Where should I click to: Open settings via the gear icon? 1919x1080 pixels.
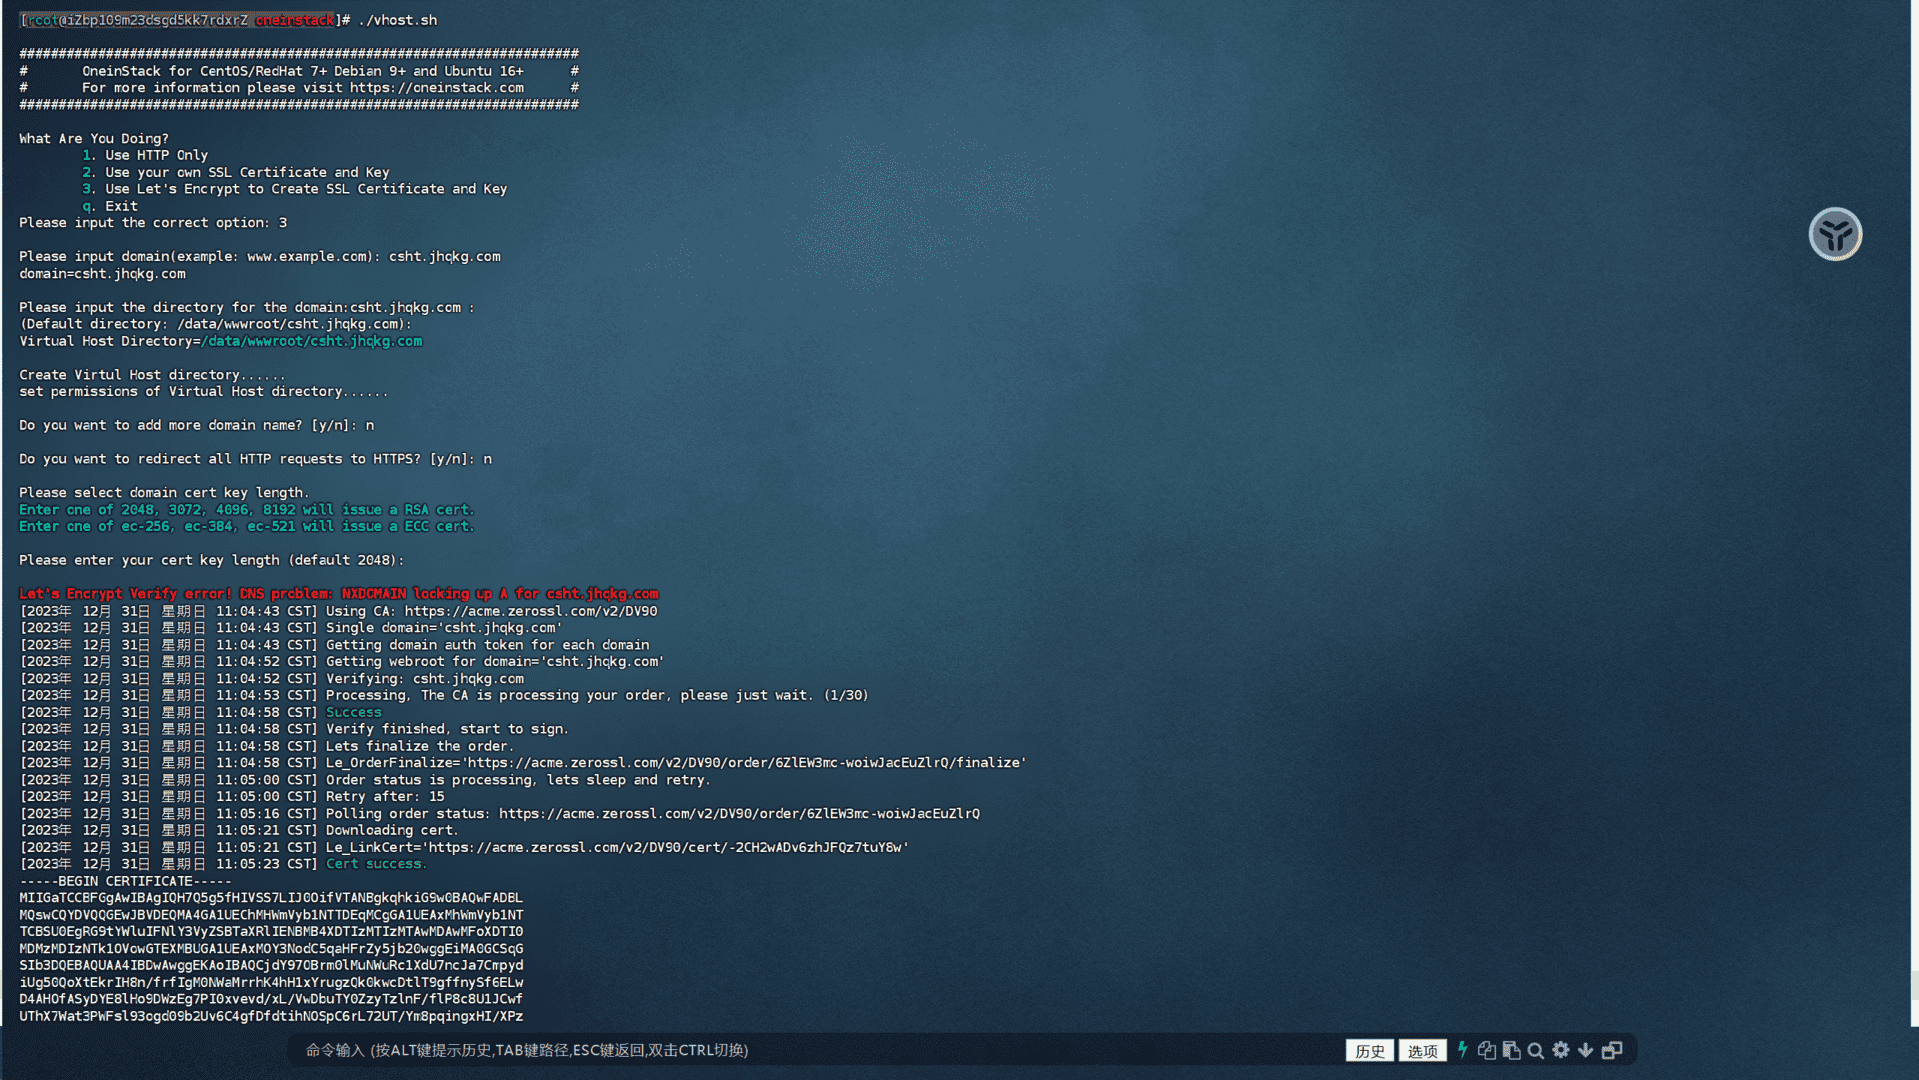(x=1561, y=1050)
